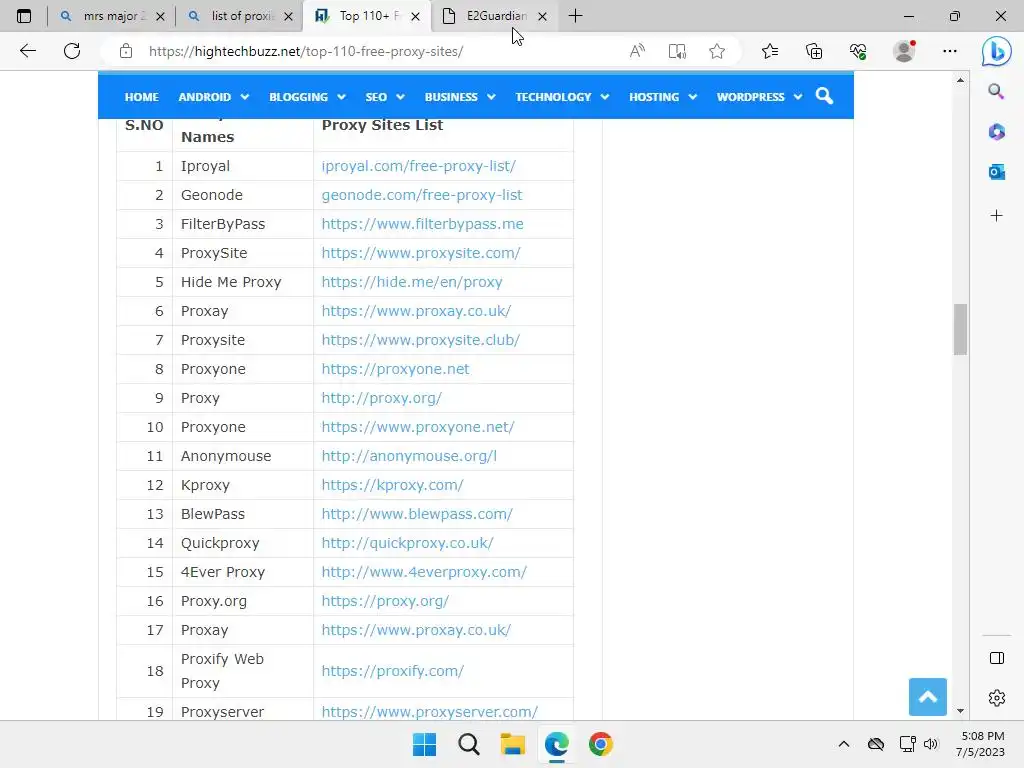This screenshot has width=1024, height=768.
Task: Open Google Chrome from taskbar
Action: click(601, 744)
